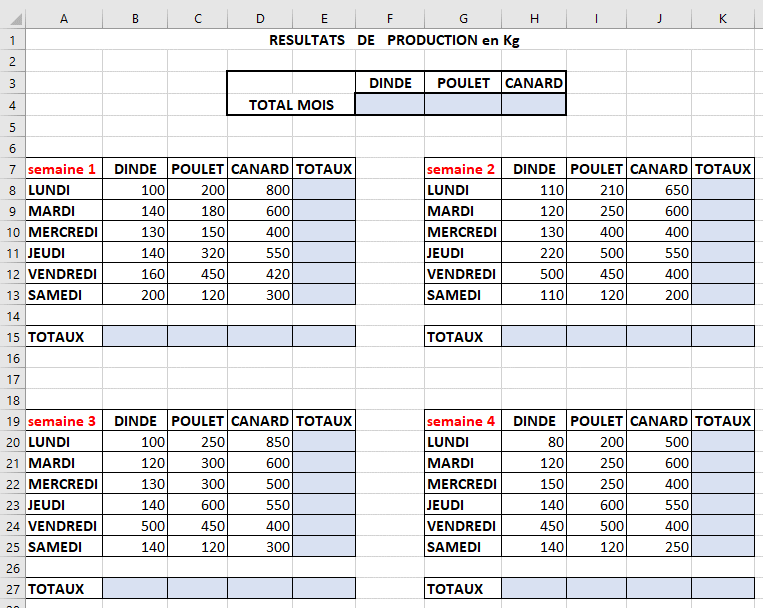Image resolution: width=763 pixels, height=608 pixels.
Task: Click row header 27
Action: [x=12, y=589]
